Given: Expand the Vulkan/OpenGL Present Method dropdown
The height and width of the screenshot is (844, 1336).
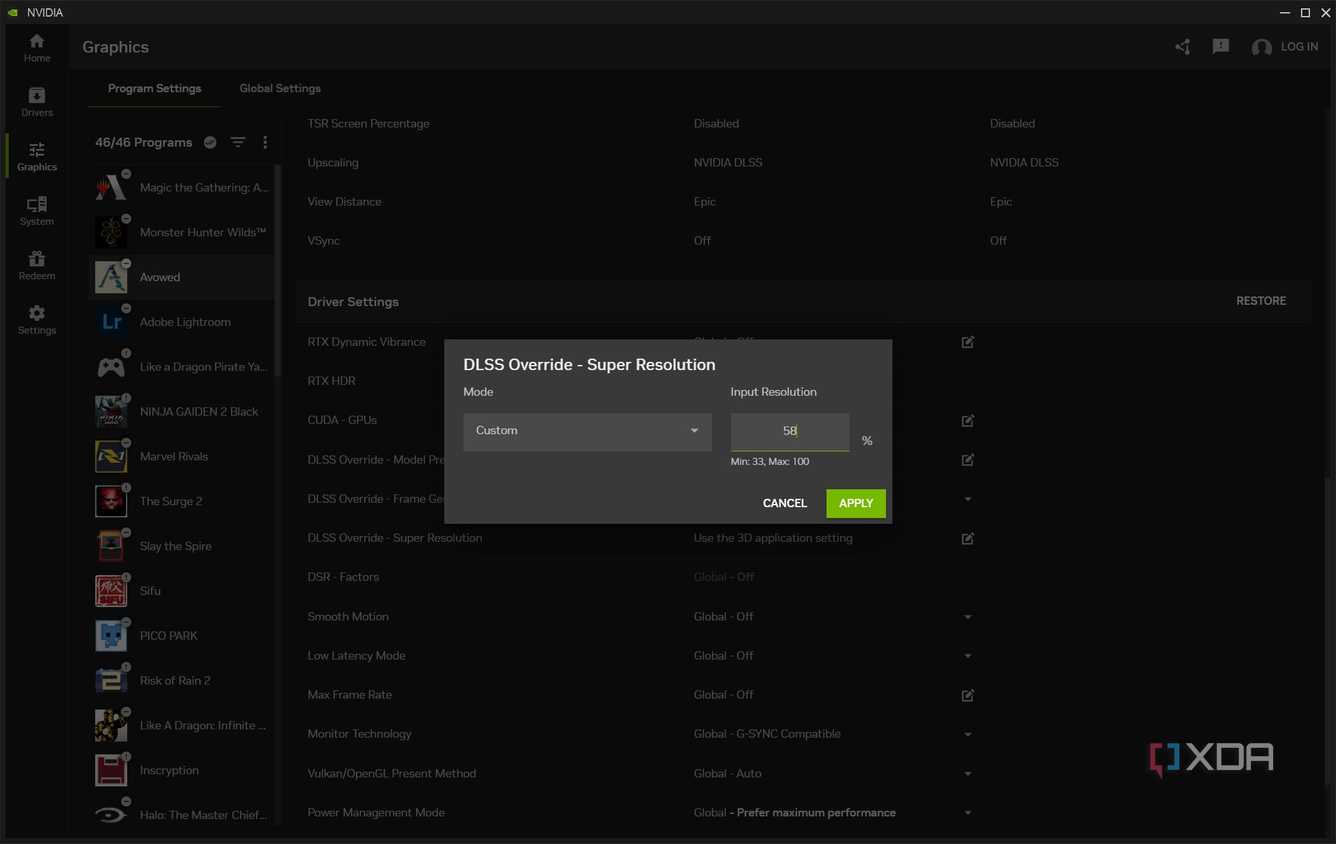Looking at the screenshot, I should [x=968, y=774].
